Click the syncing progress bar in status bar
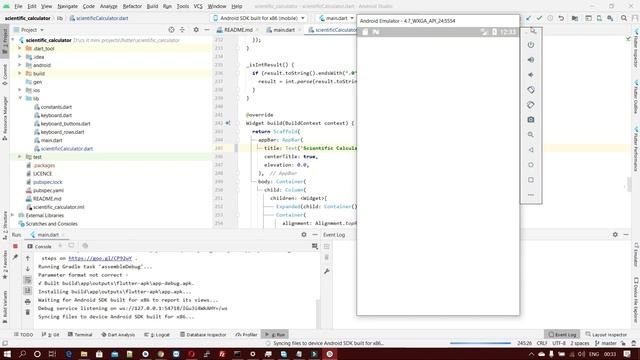 (x=480, y=343)
